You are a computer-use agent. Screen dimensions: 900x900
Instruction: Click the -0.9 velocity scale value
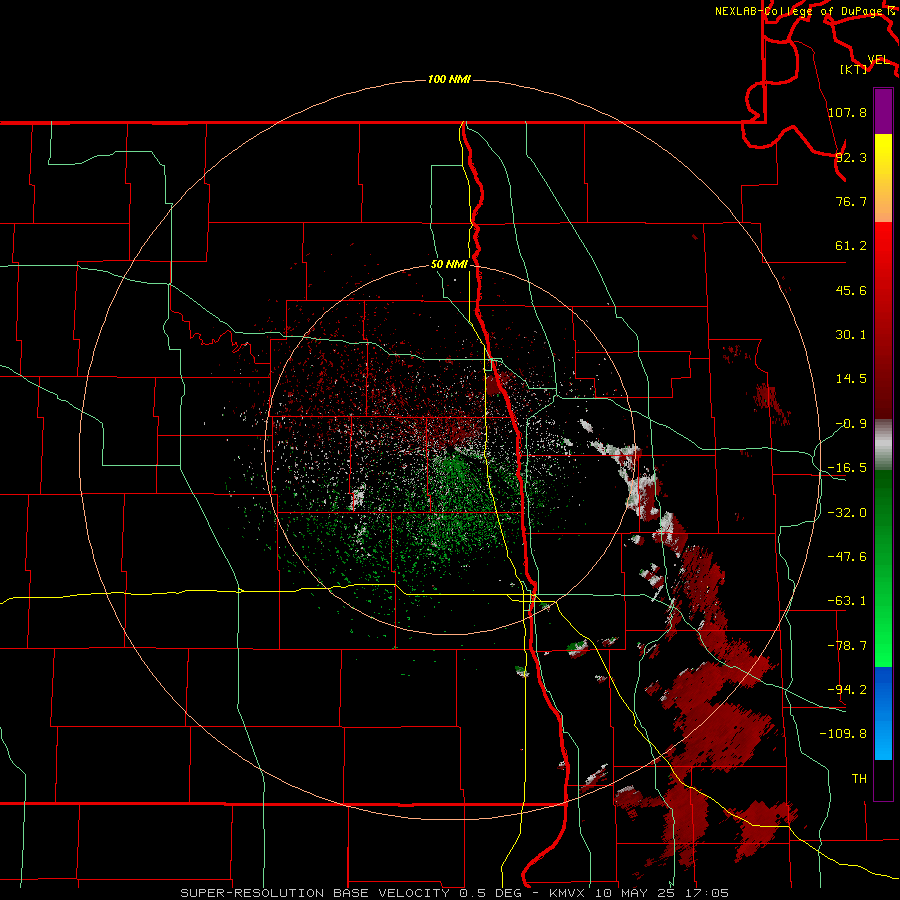pos(851,424)
